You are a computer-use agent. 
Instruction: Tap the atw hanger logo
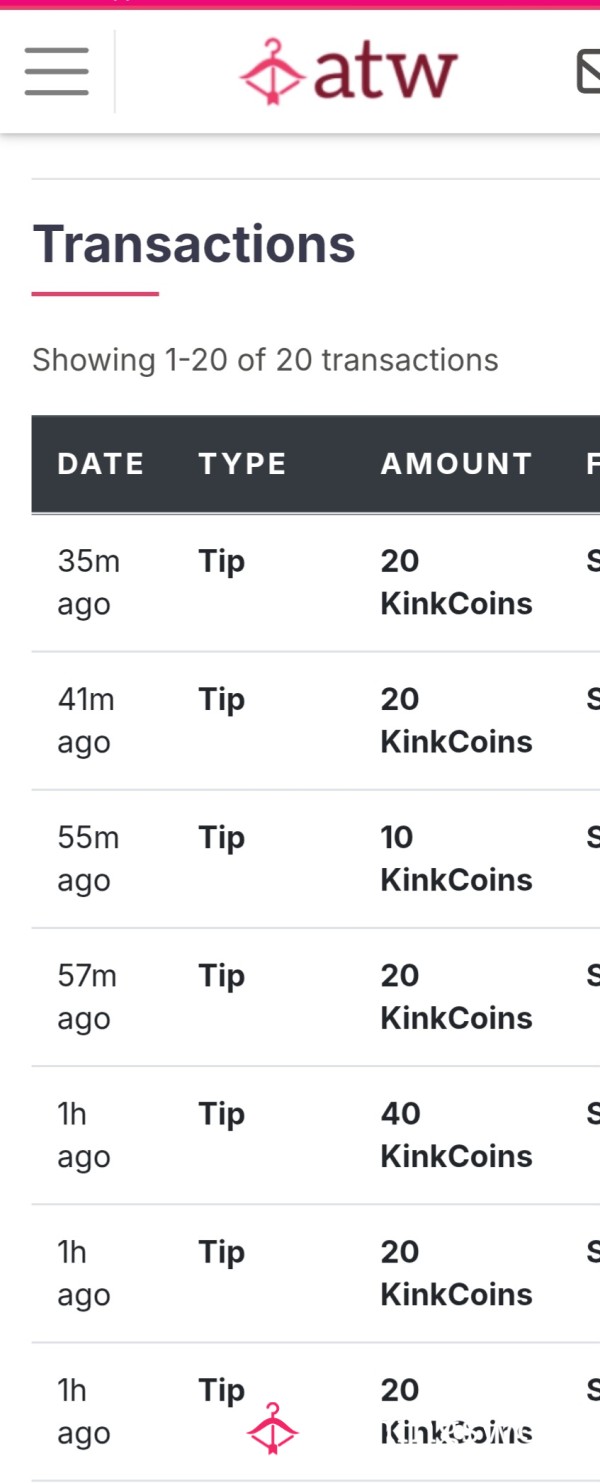[x=271, y=71]
